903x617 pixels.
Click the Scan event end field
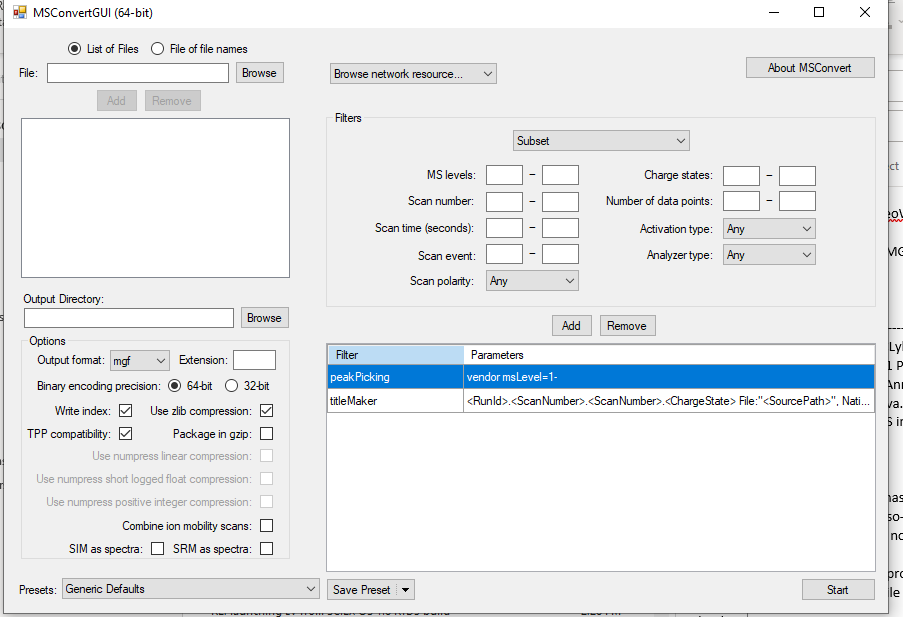click(560, 254)
